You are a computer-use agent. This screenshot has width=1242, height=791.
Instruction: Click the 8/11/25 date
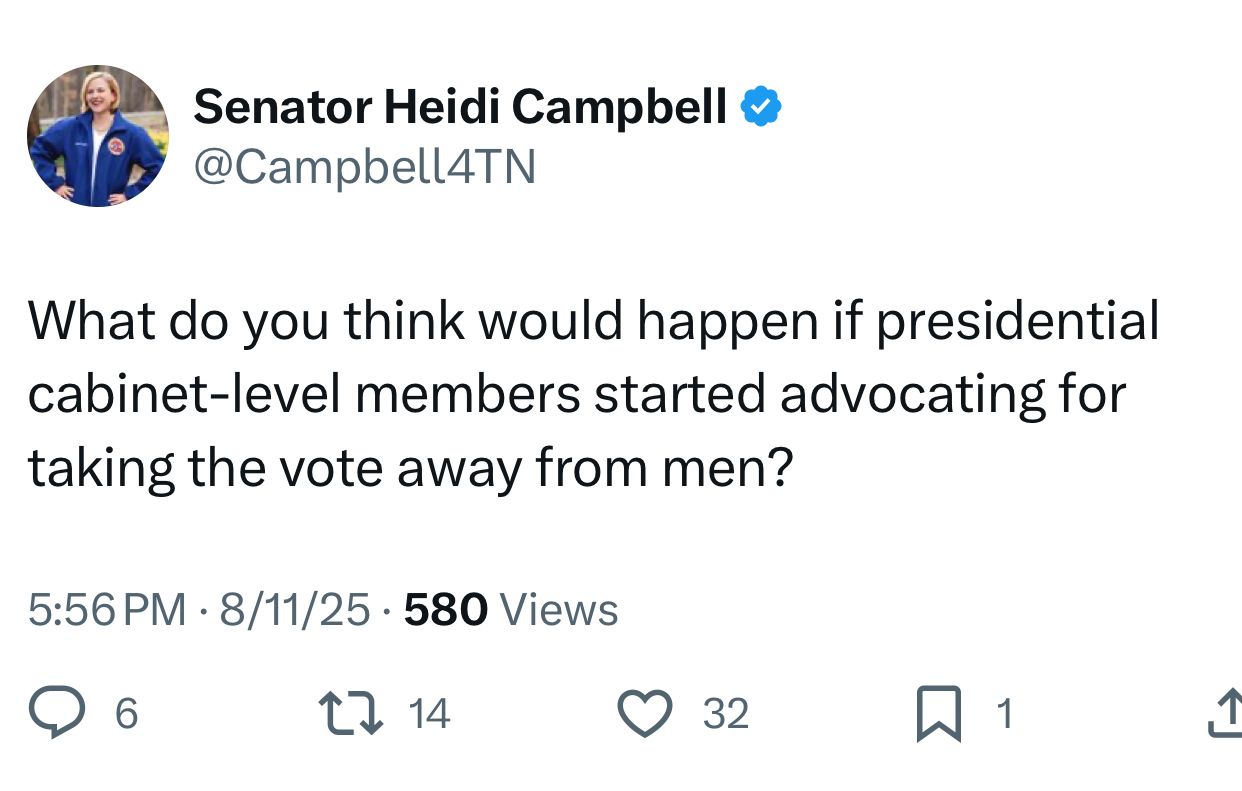click(294, 609)
